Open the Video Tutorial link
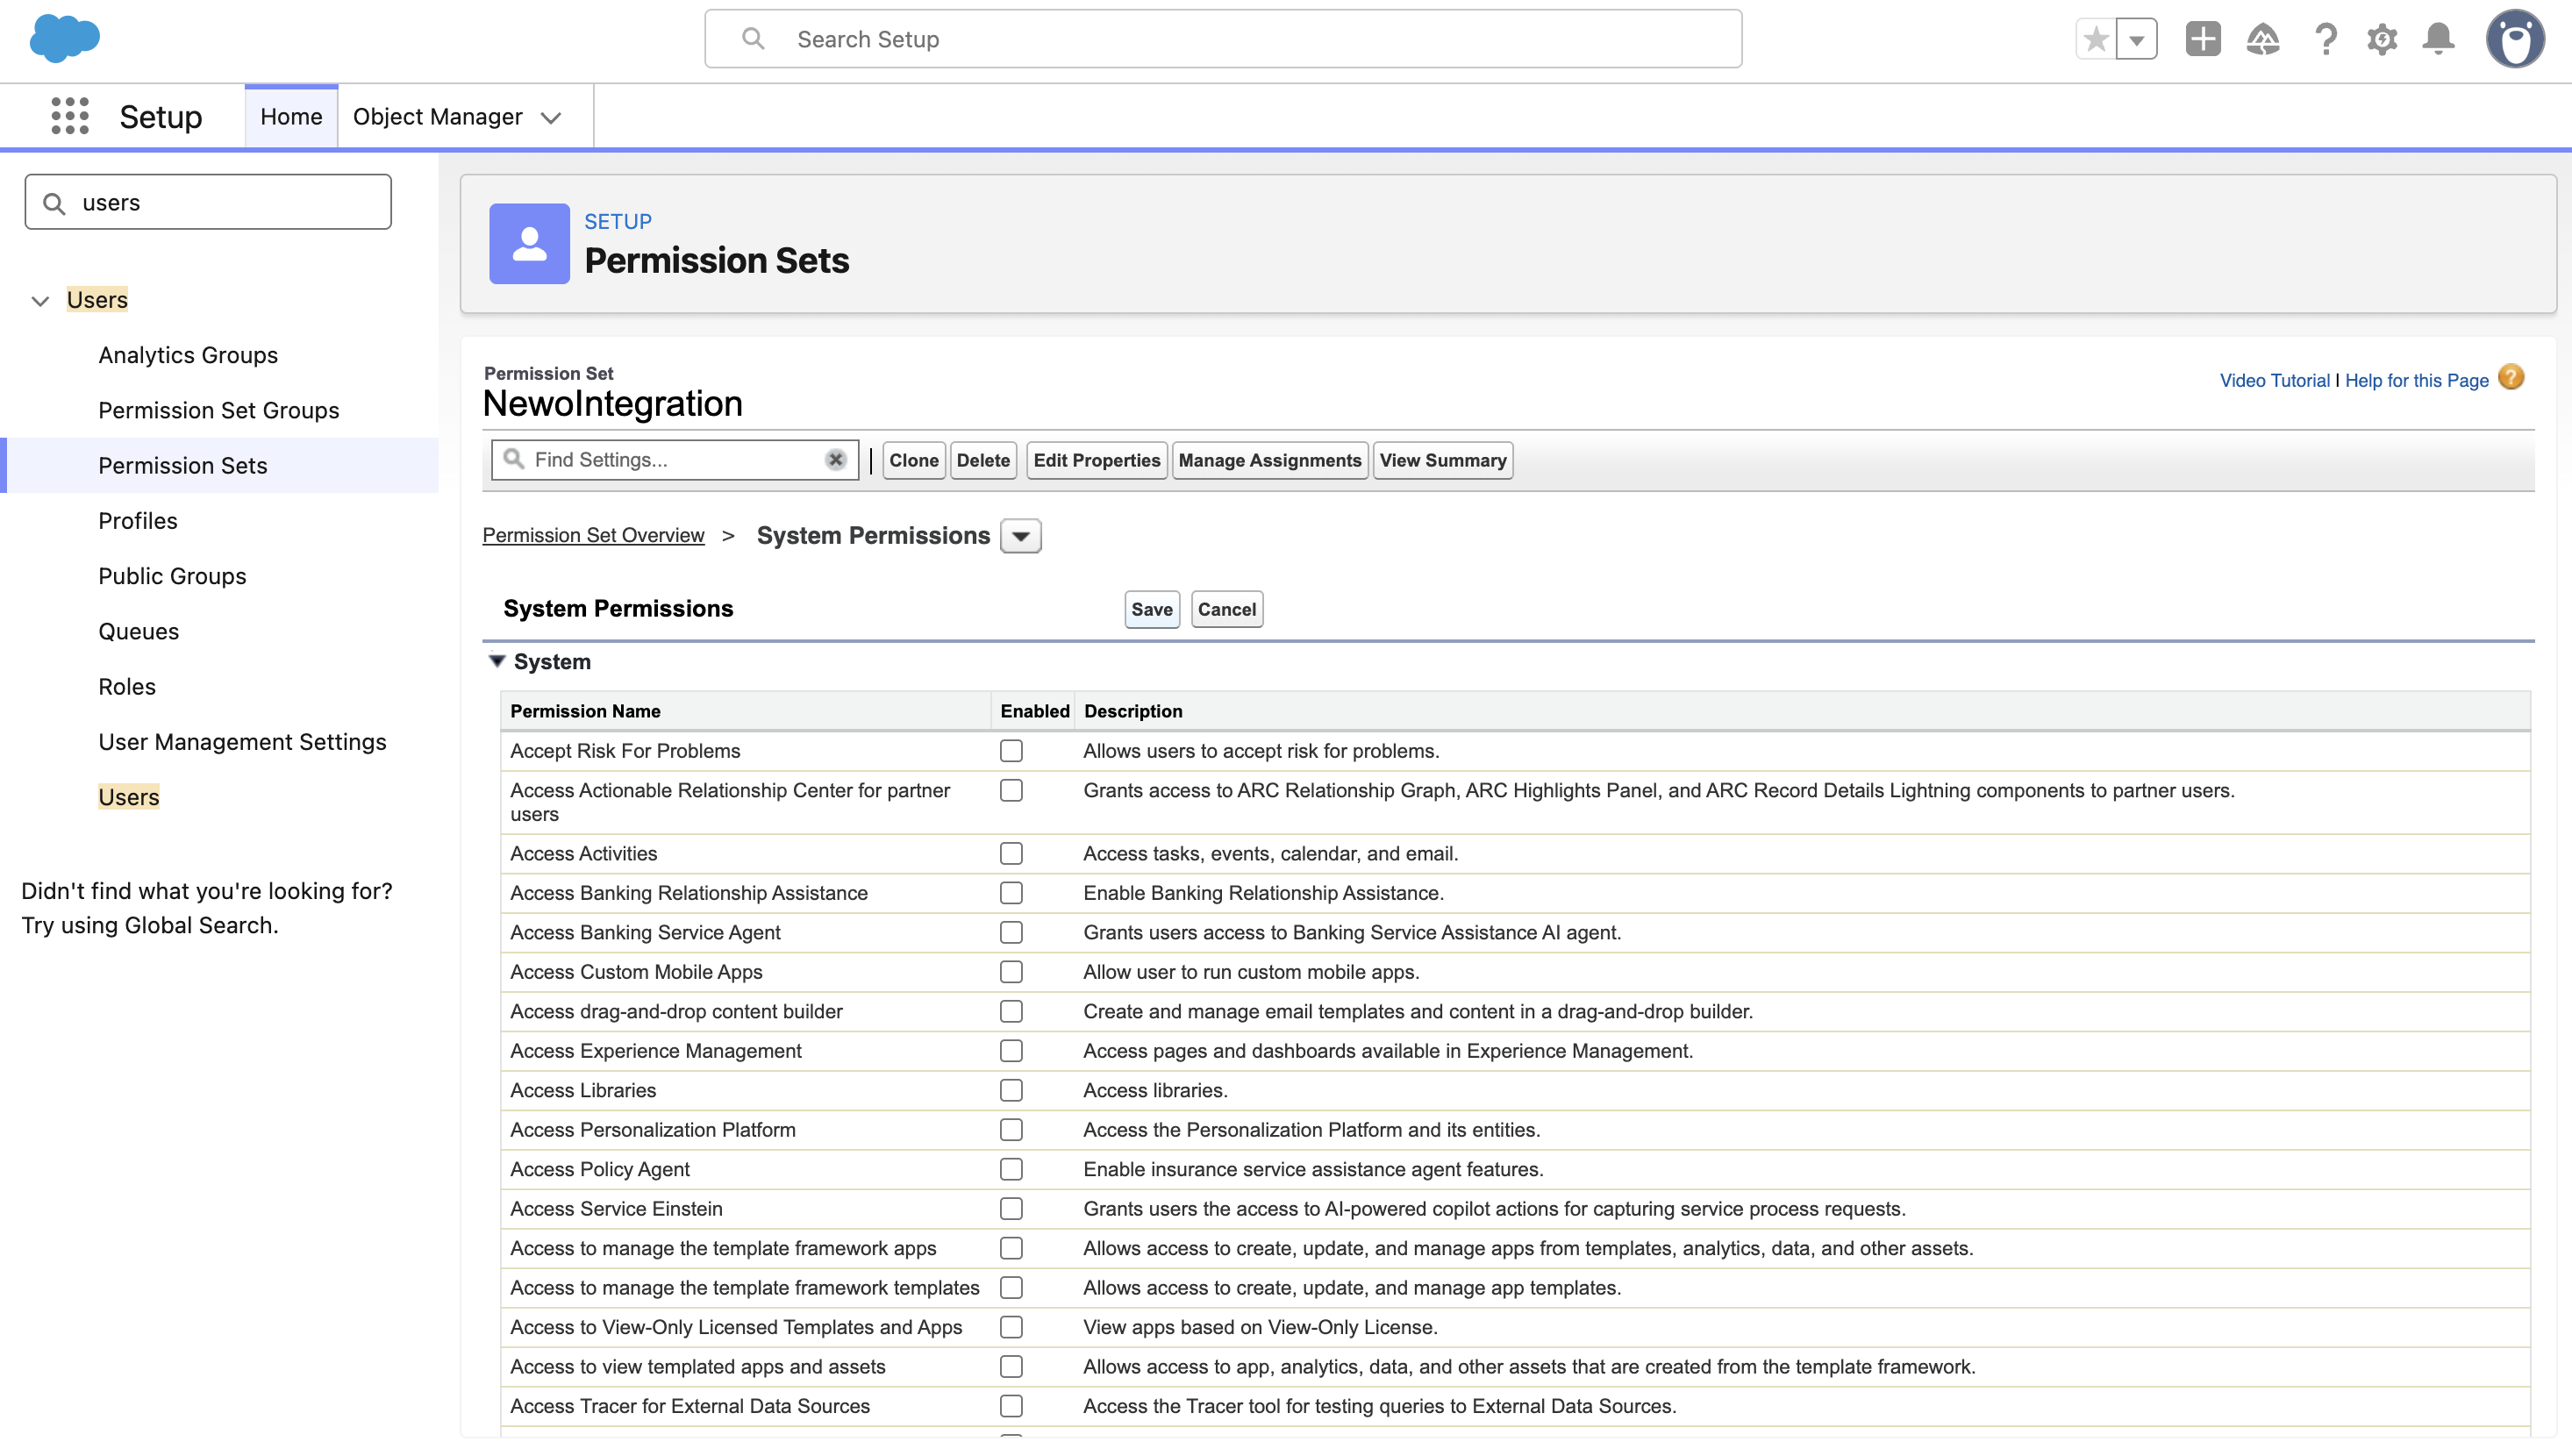Image resolution: width=2572 pixels, height=1456 pixels. (x=2274, y=380)
